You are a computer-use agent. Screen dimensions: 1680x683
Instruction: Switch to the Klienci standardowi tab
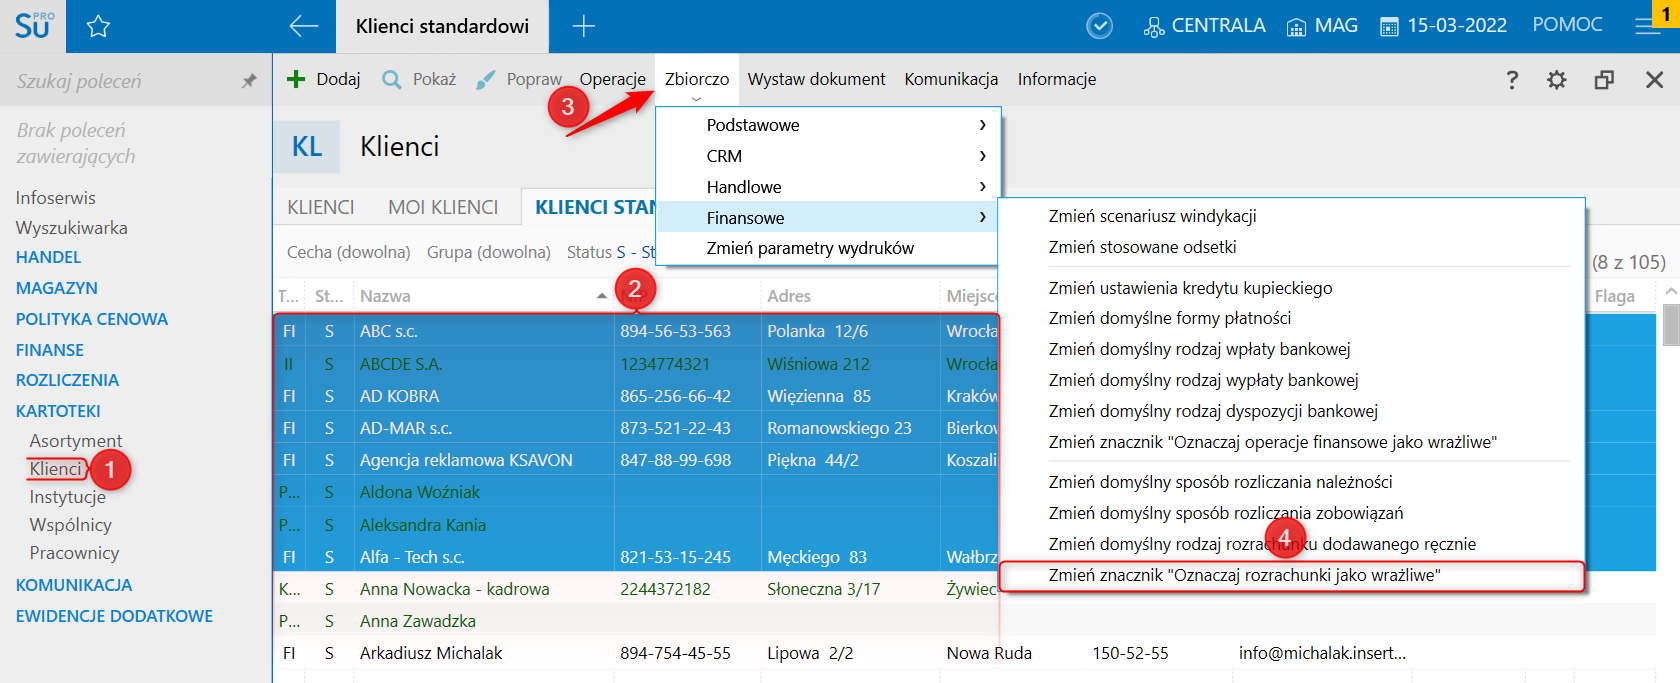(x=442, y=27)
